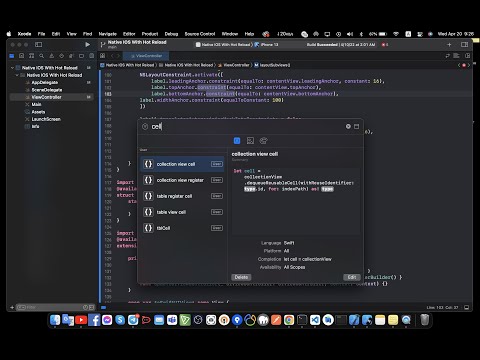Toggle library detail view button
The height and width of the screenshot is (360, 480).
(356, 126)
